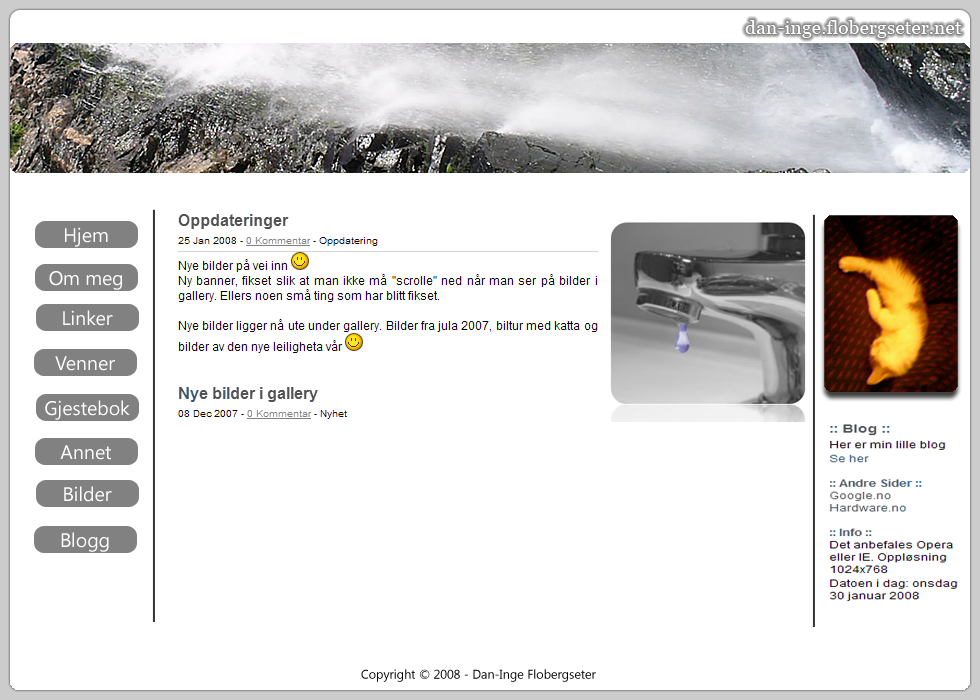Click the dripping faucet image
980x700 pixels.
coord(708,313)
